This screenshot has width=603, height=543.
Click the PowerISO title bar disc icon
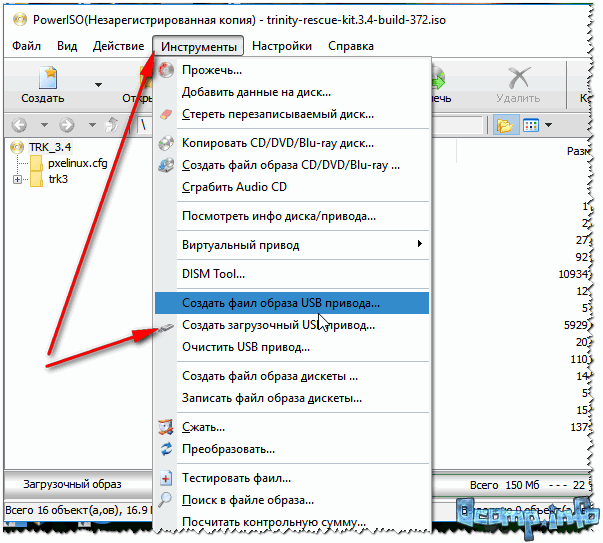[20, 19]
